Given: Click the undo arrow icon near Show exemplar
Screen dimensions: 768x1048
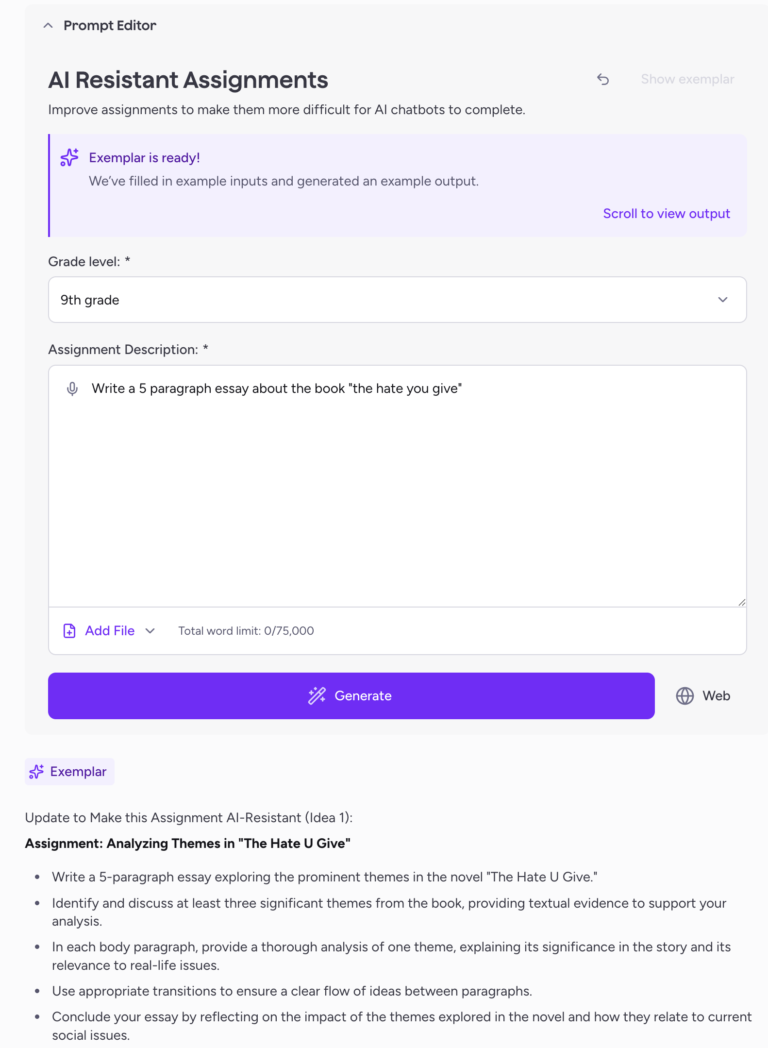Looking at the screenshot, I should (603, 79).
